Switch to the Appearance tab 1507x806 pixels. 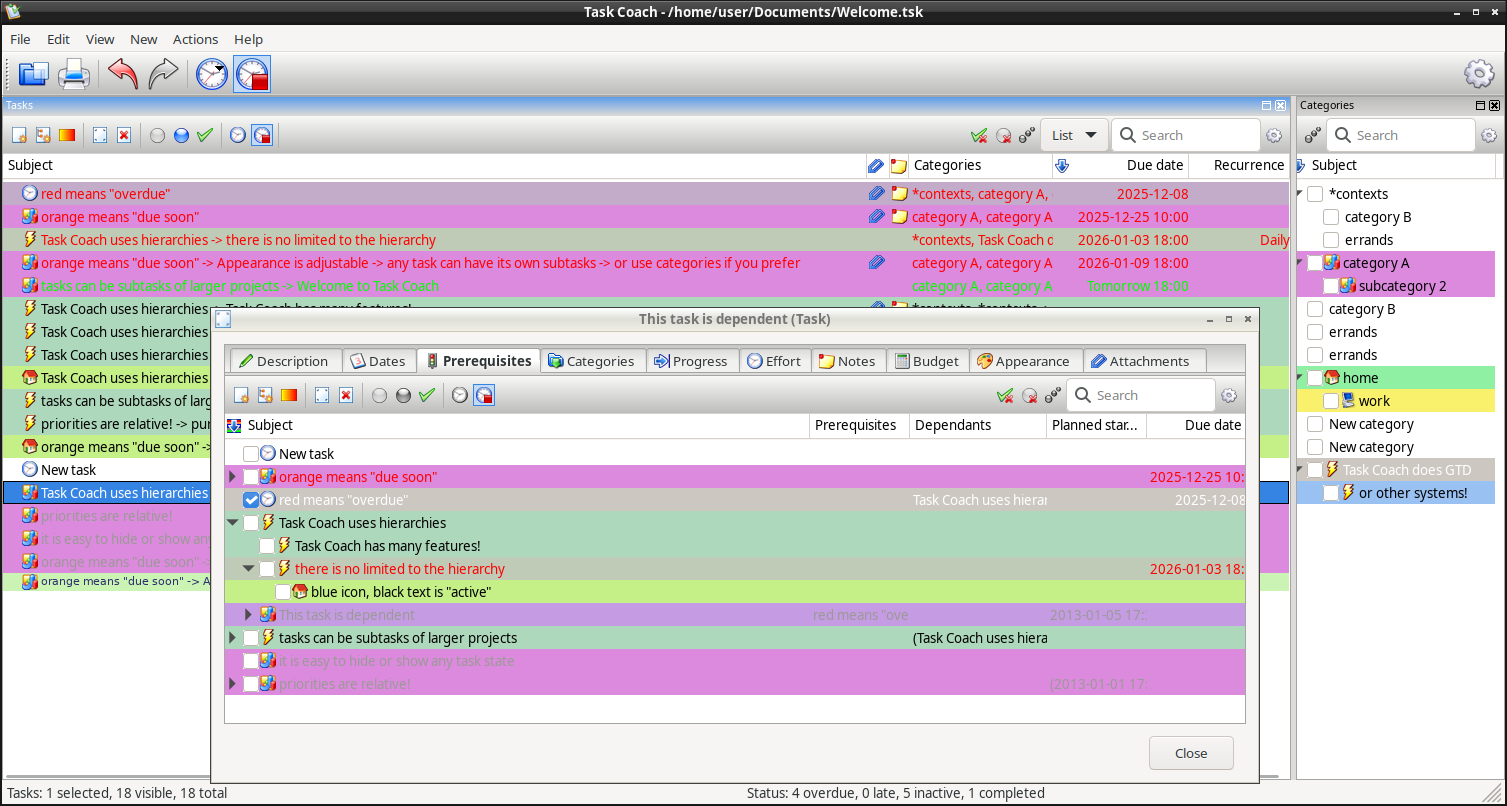tap(1024, 361)
